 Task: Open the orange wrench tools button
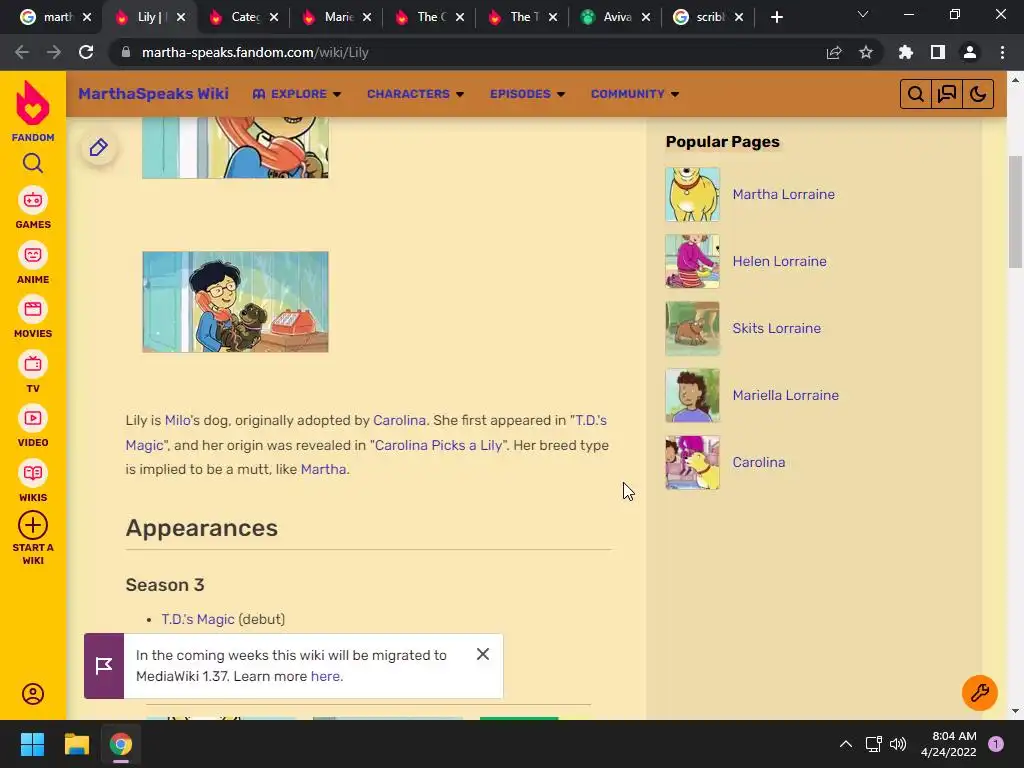(x=980, y=692)
